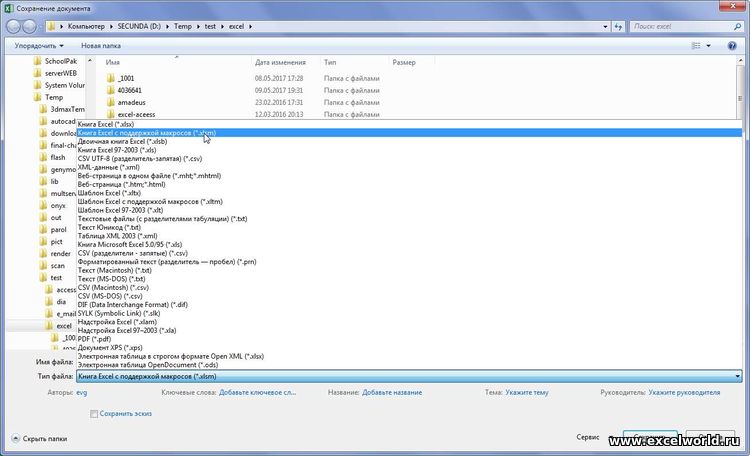Choose Шаблон Excel (*.xltx) option

click(409, 193)
